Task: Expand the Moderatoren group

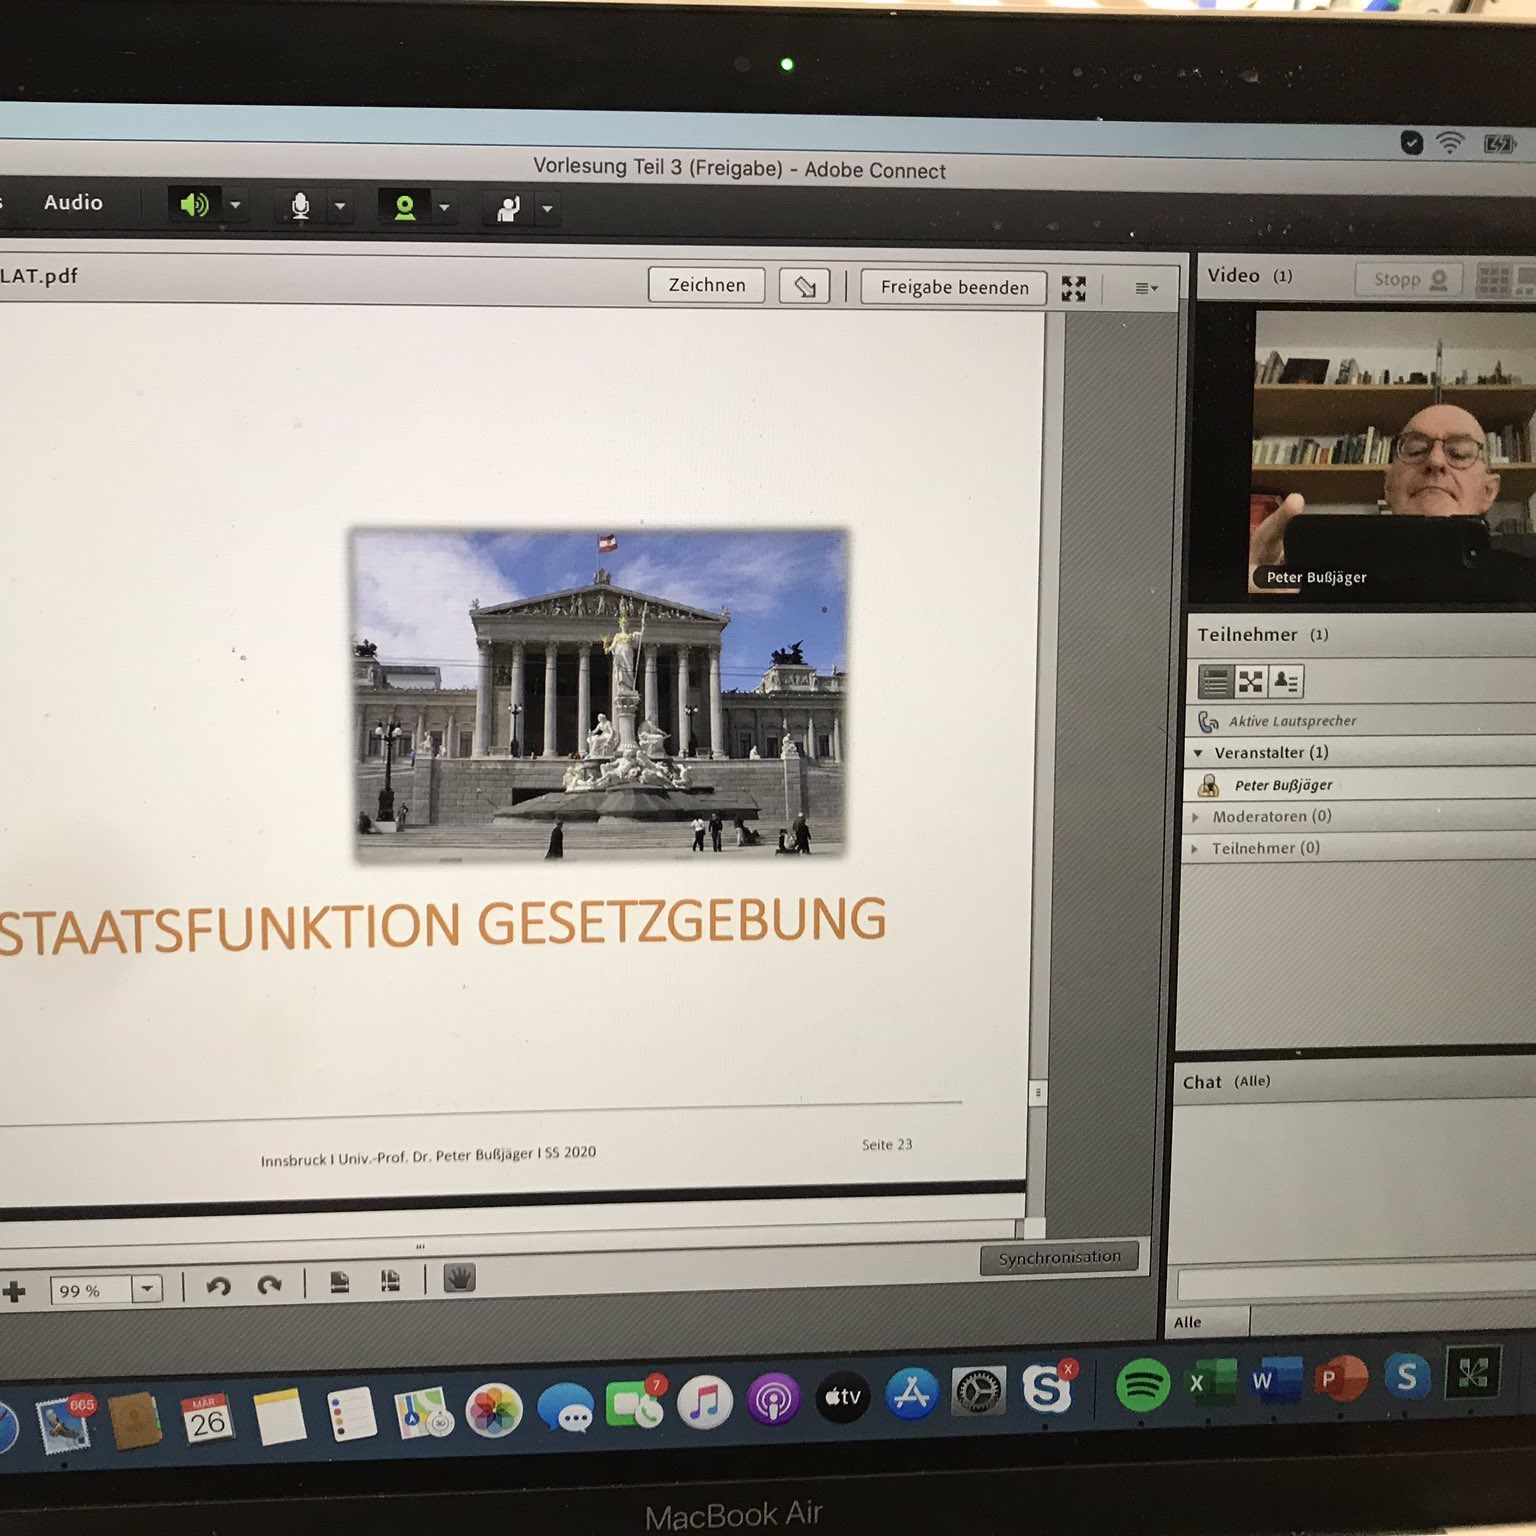Action: tap(1195, 817)
